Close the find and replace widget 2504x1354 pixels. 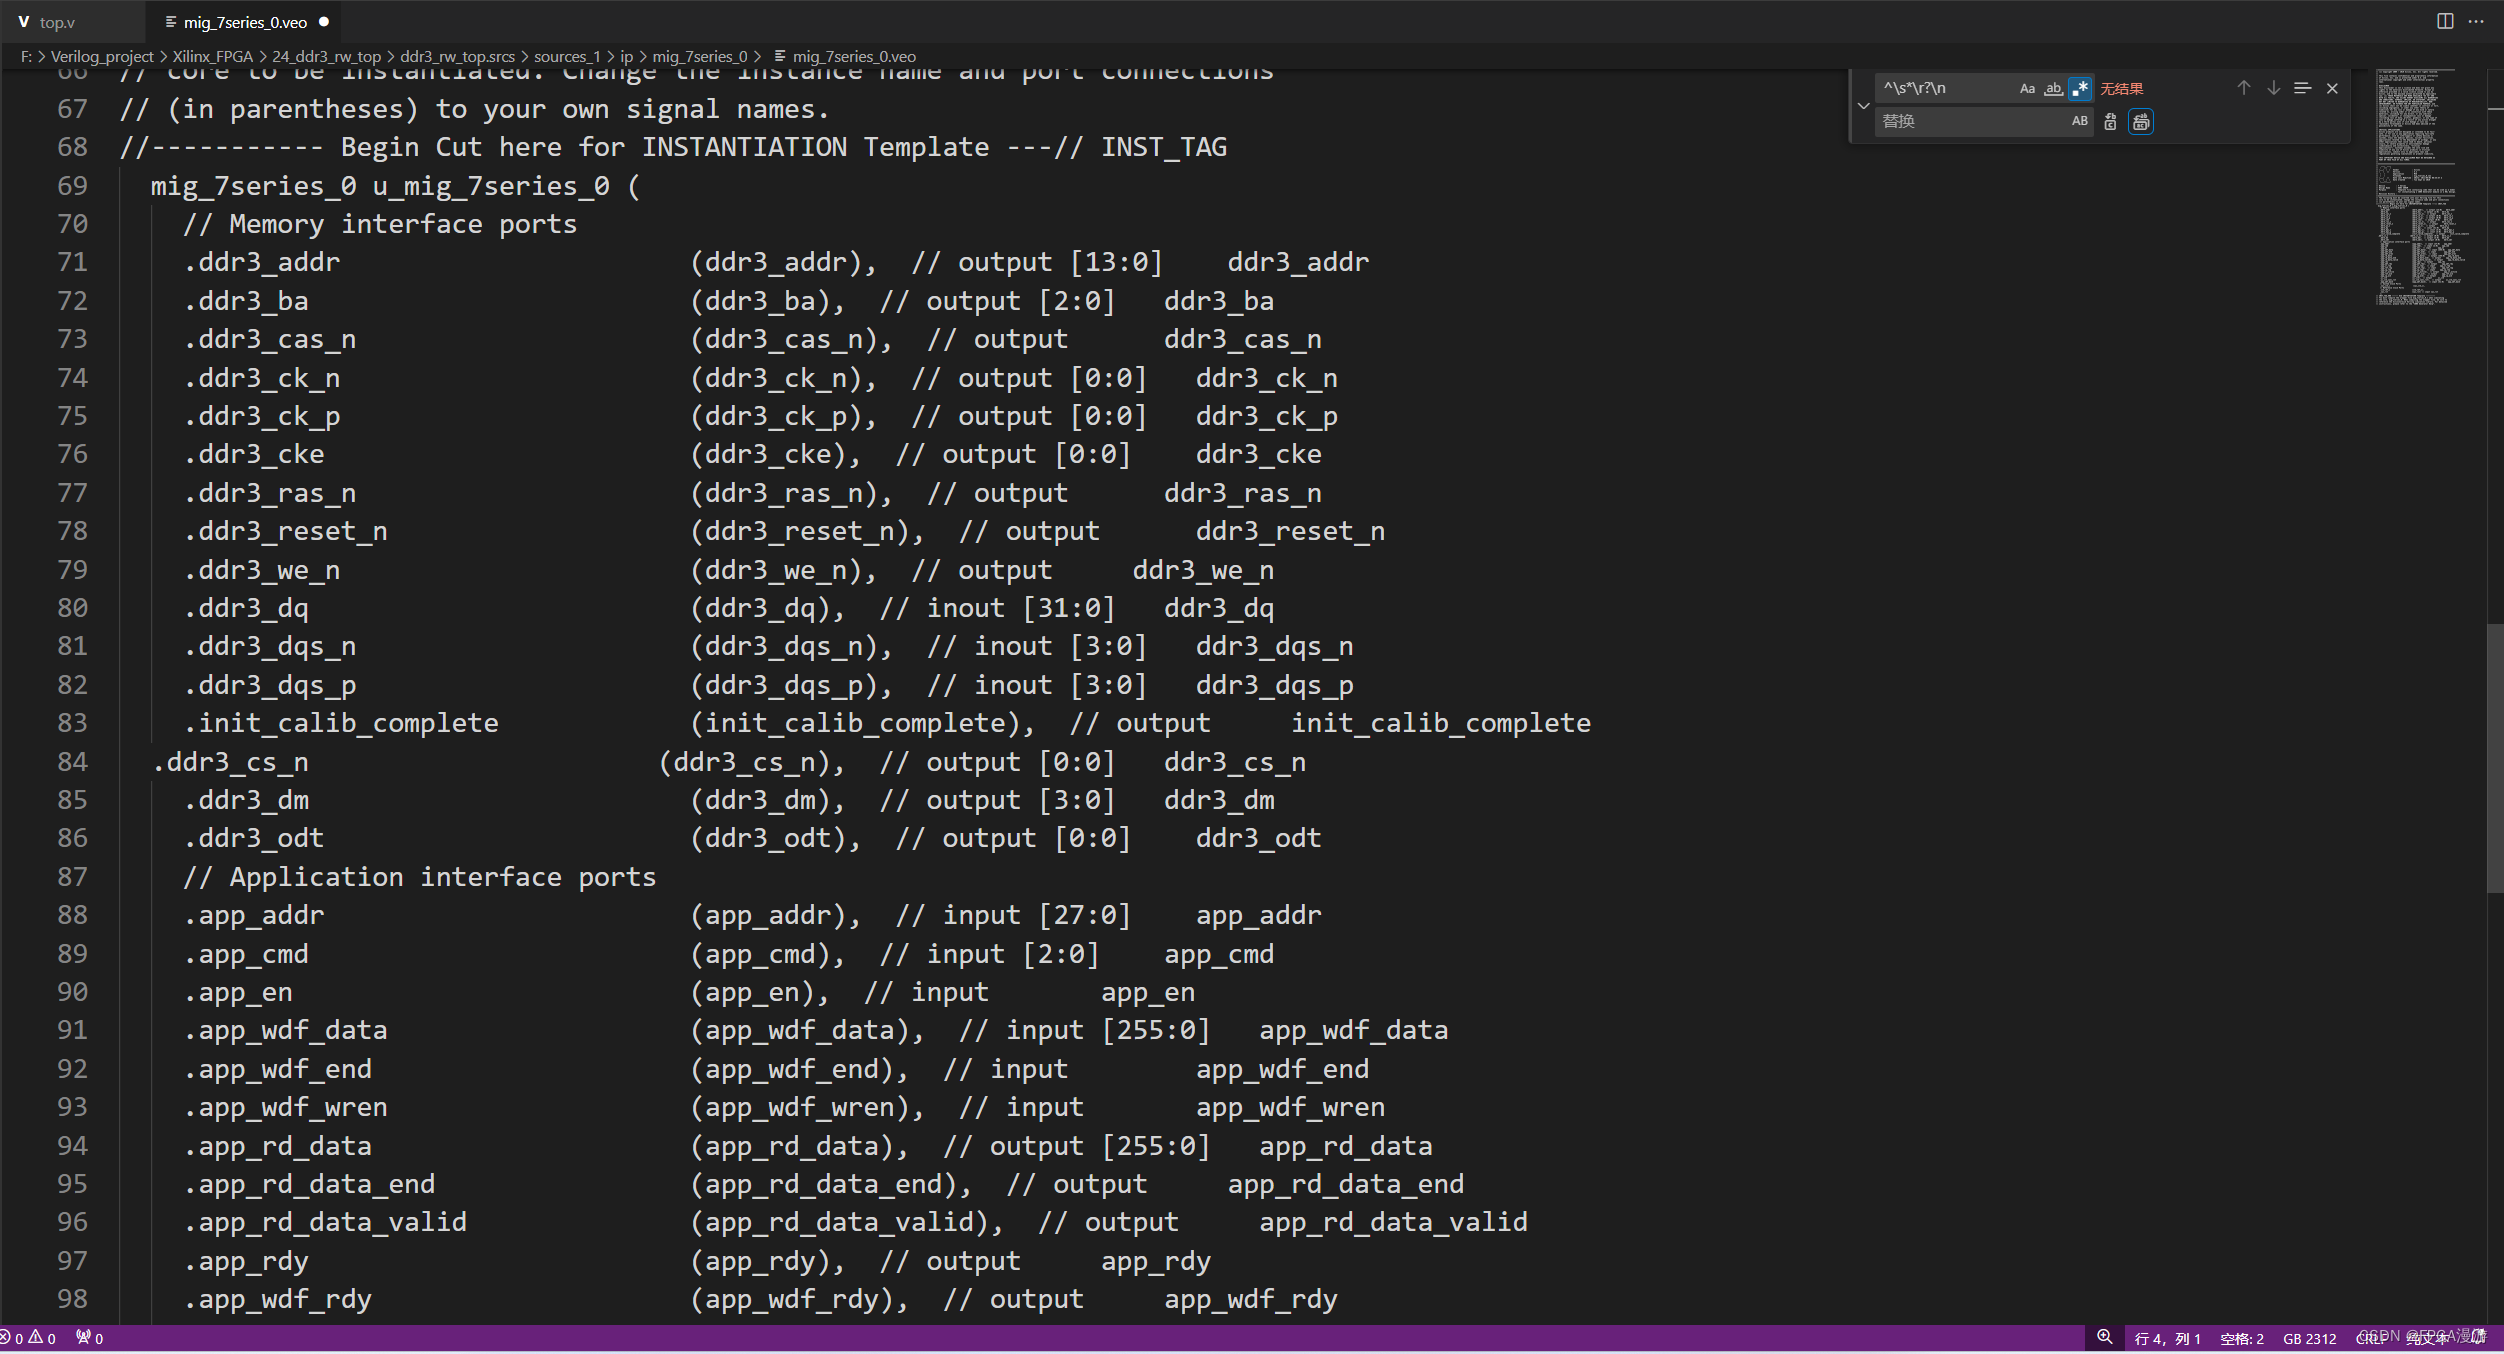click(2332, 88)
